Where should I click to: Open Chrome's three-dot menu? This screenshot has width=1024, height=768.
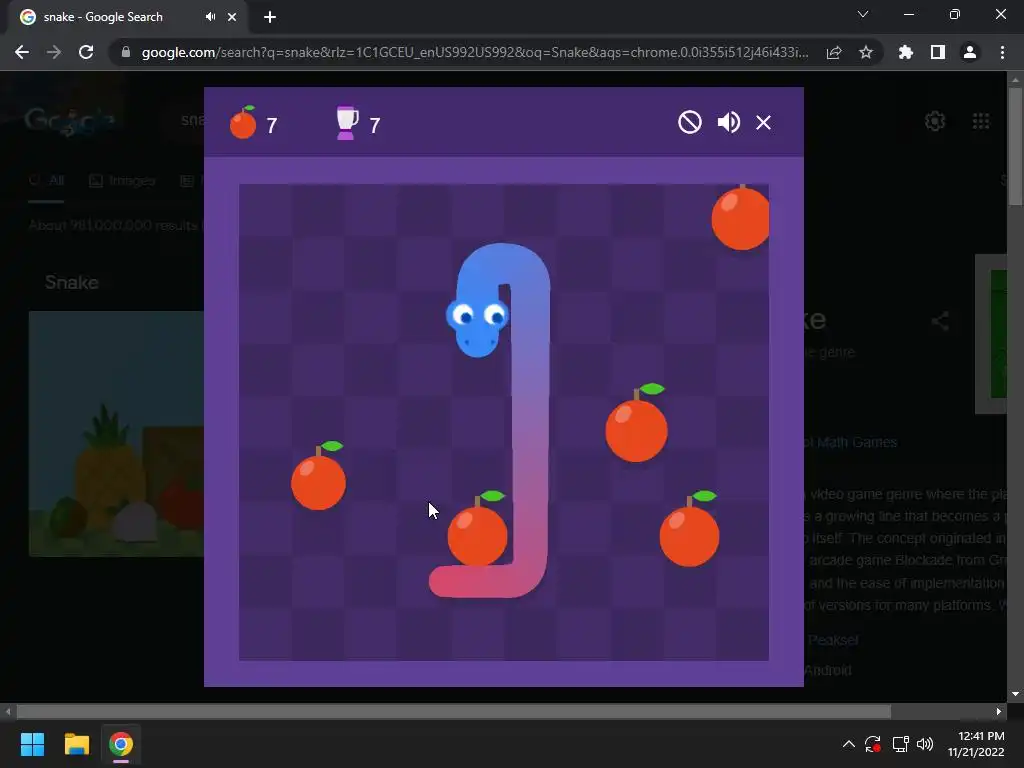(1002, 52)
